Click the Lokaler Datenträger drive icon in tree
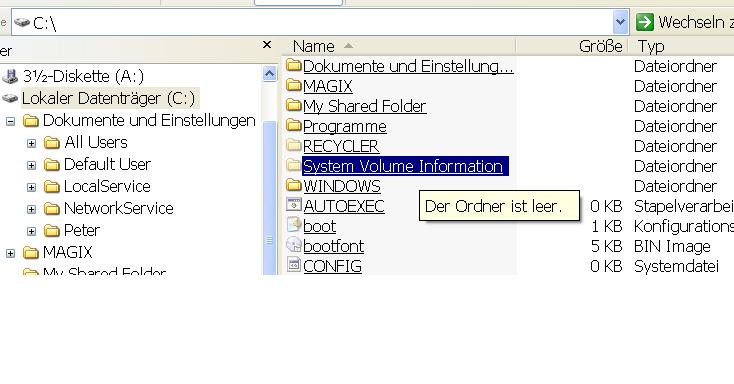The image size is (734, 384). coord(10,98)
